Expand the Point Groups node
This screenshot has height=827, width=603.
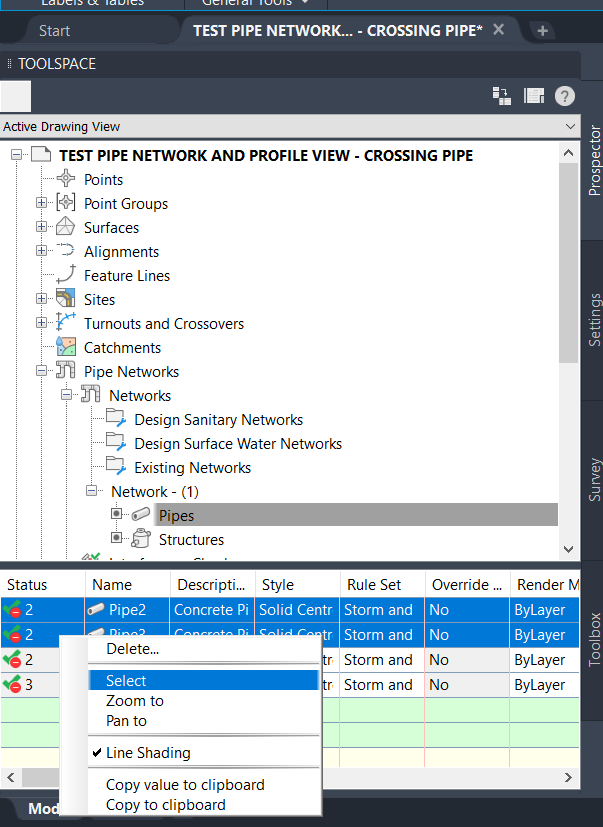(x=41, y=203)
